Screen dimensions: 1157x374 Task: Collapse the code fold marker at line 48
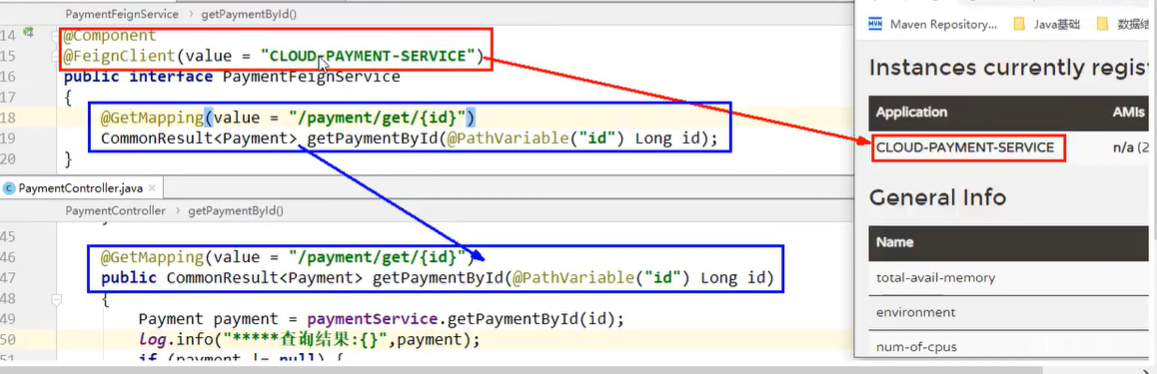[56, 300]
